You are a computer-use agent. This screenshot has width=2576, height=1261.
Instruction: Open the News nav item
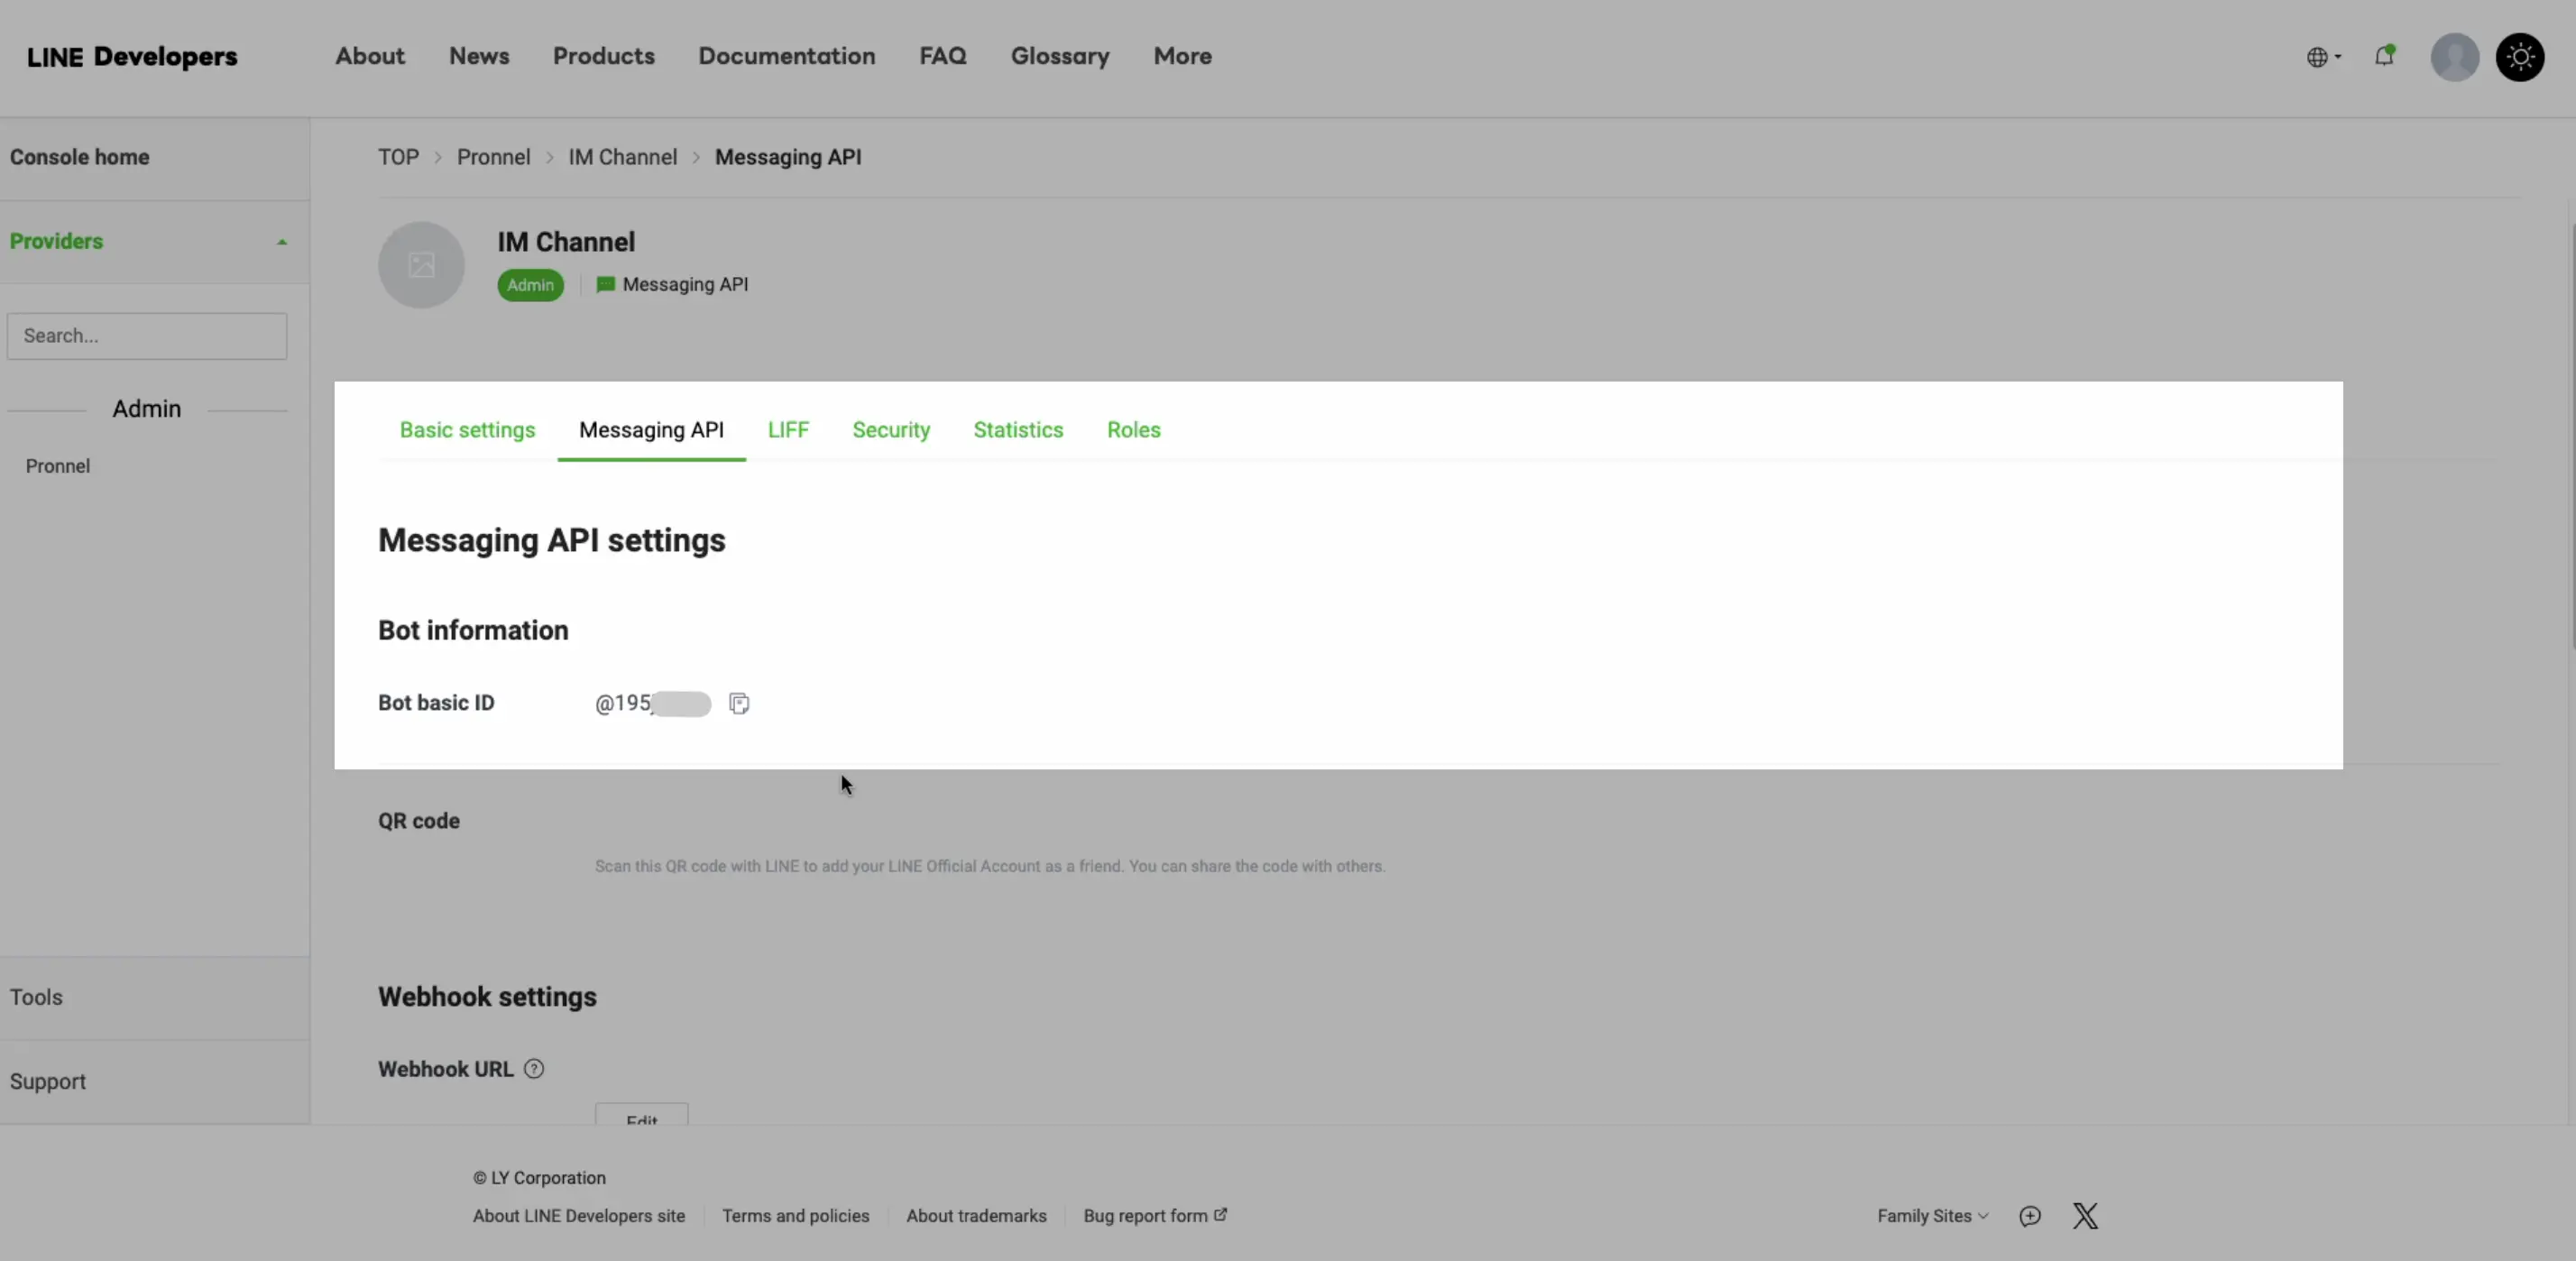coord(479,56)
